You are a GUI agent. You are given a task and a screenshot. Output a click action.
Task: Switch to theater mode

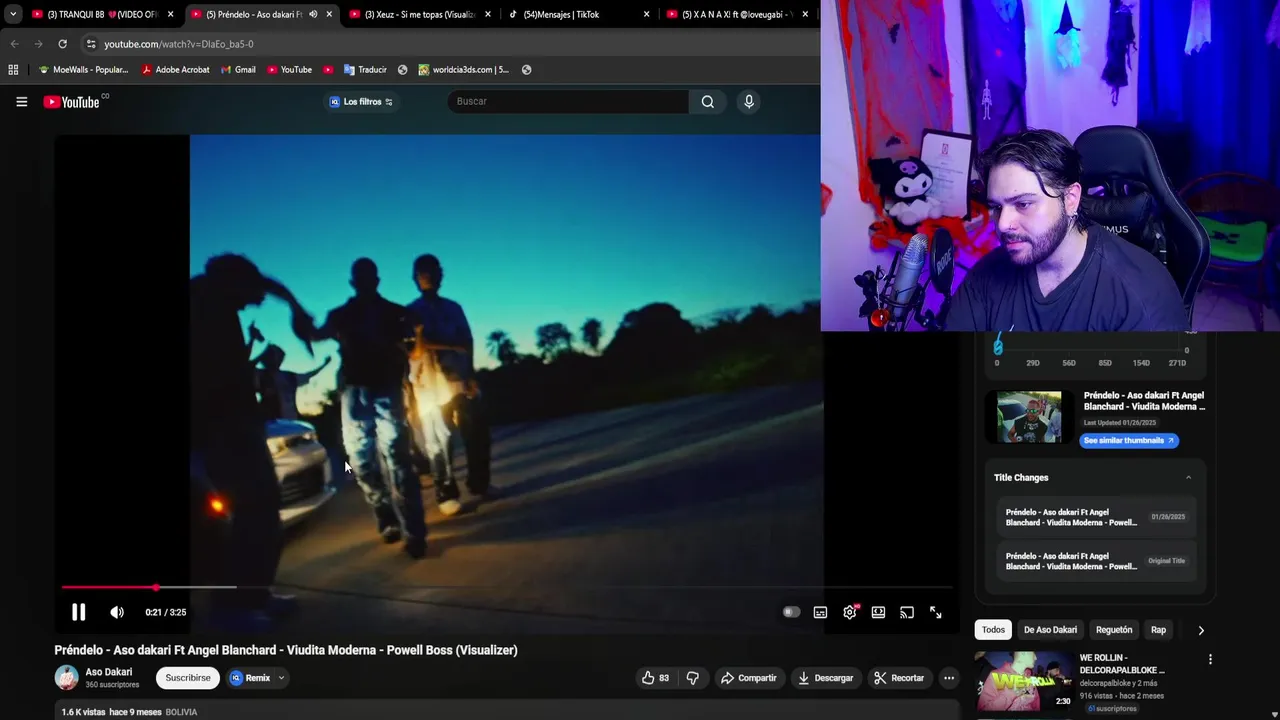[x=878, y=612]
